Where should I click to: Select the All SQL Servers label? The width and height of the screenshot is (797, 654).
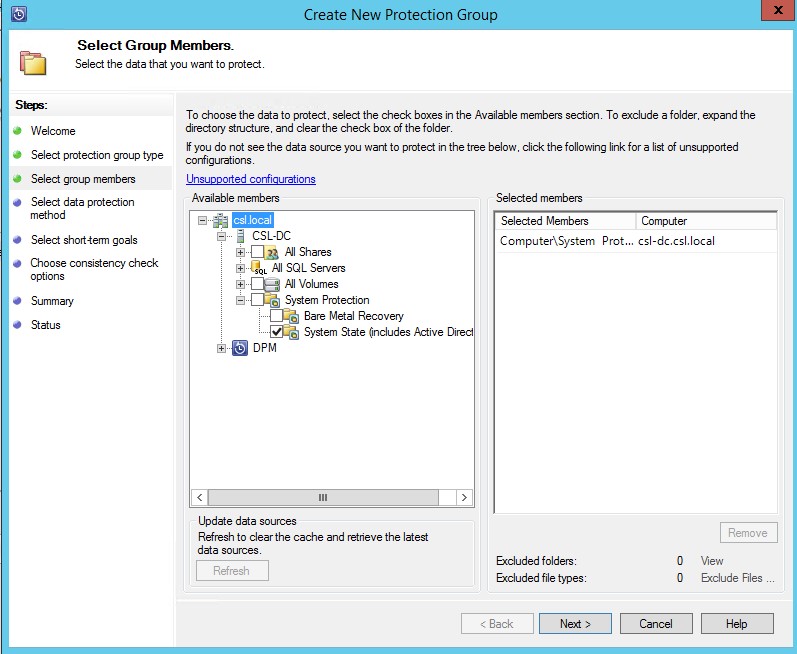(309, 268)
